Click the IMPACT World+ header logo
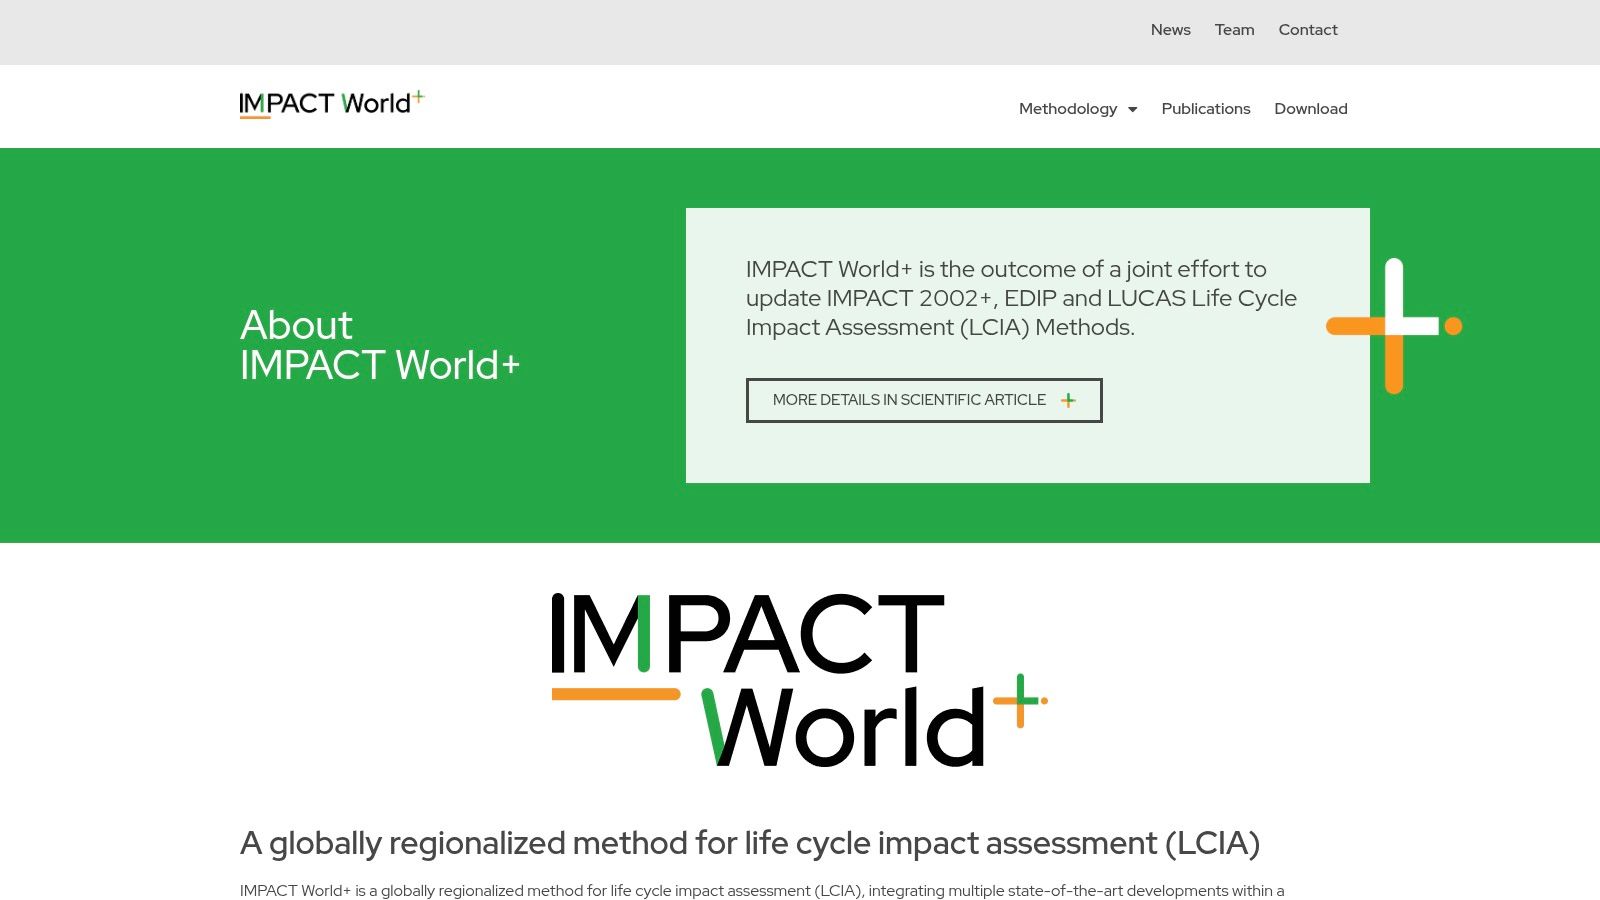 [x=332, y=104]
